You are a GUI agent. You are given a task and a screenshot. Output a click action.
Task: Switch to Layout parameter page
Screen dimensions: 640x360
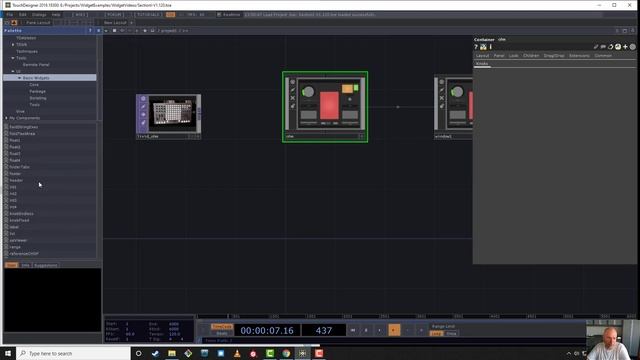482,56
